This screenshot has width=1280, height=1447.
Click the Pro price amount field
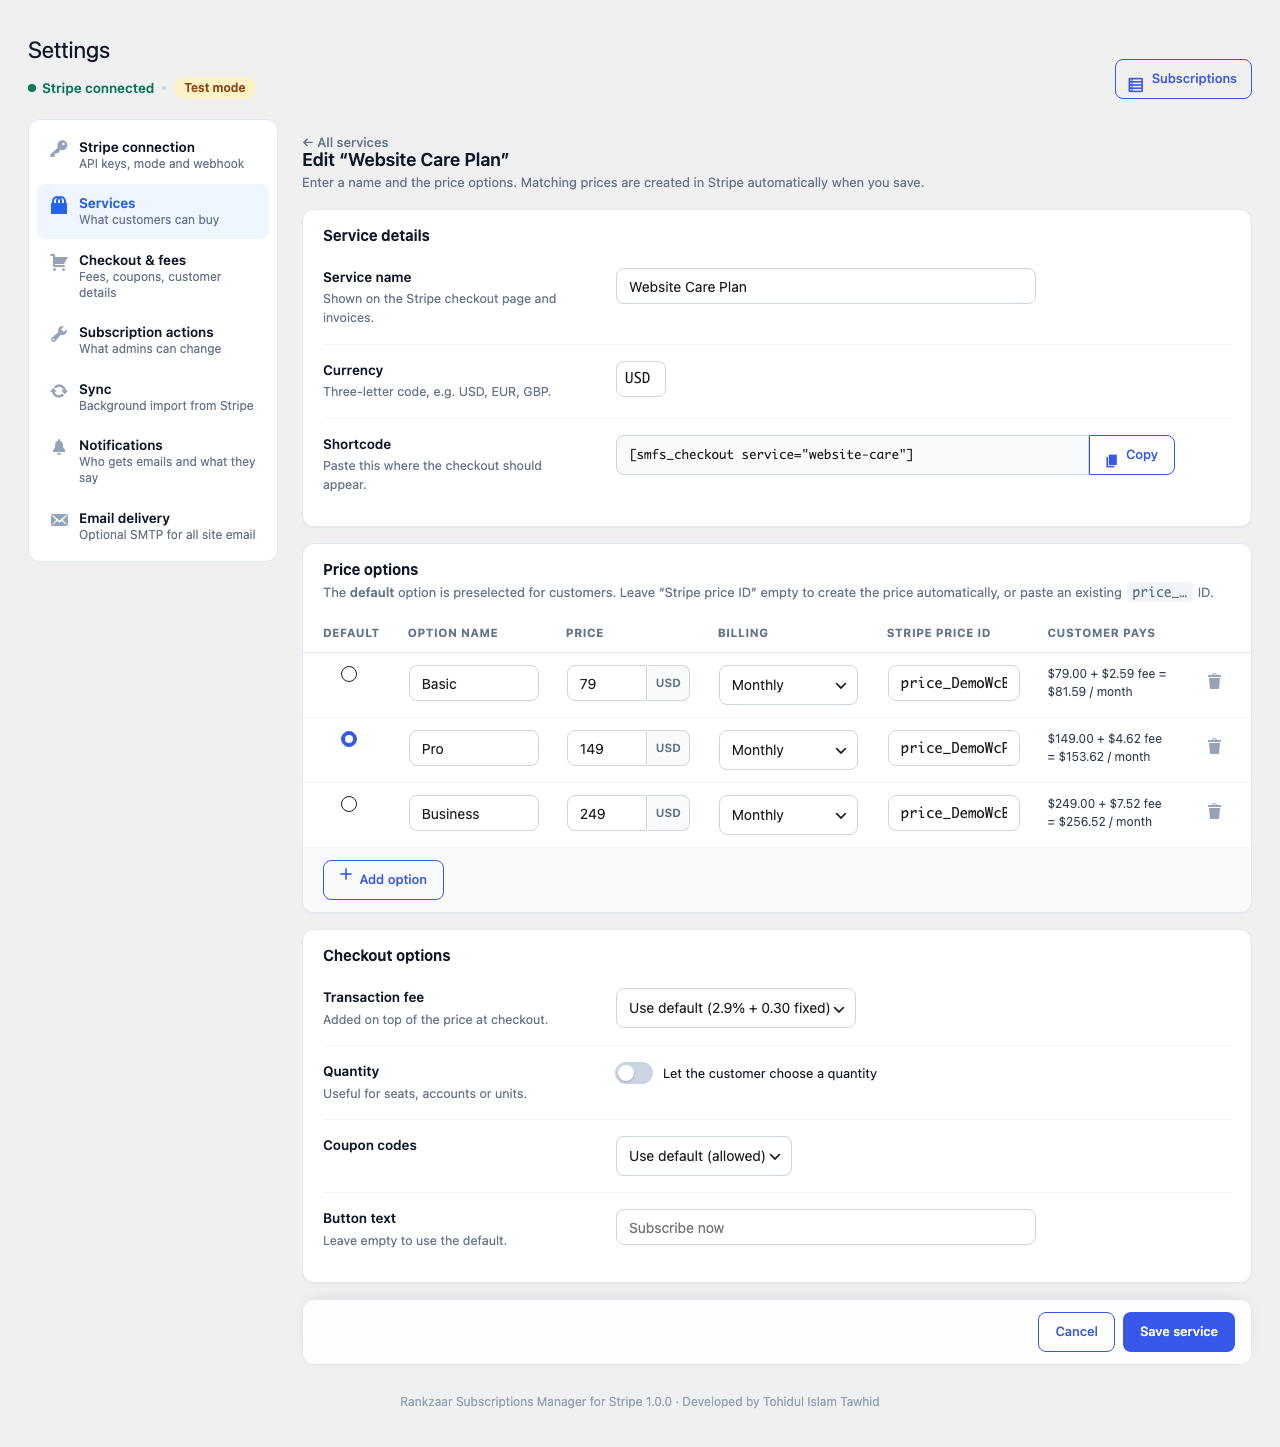click(607, 748)
